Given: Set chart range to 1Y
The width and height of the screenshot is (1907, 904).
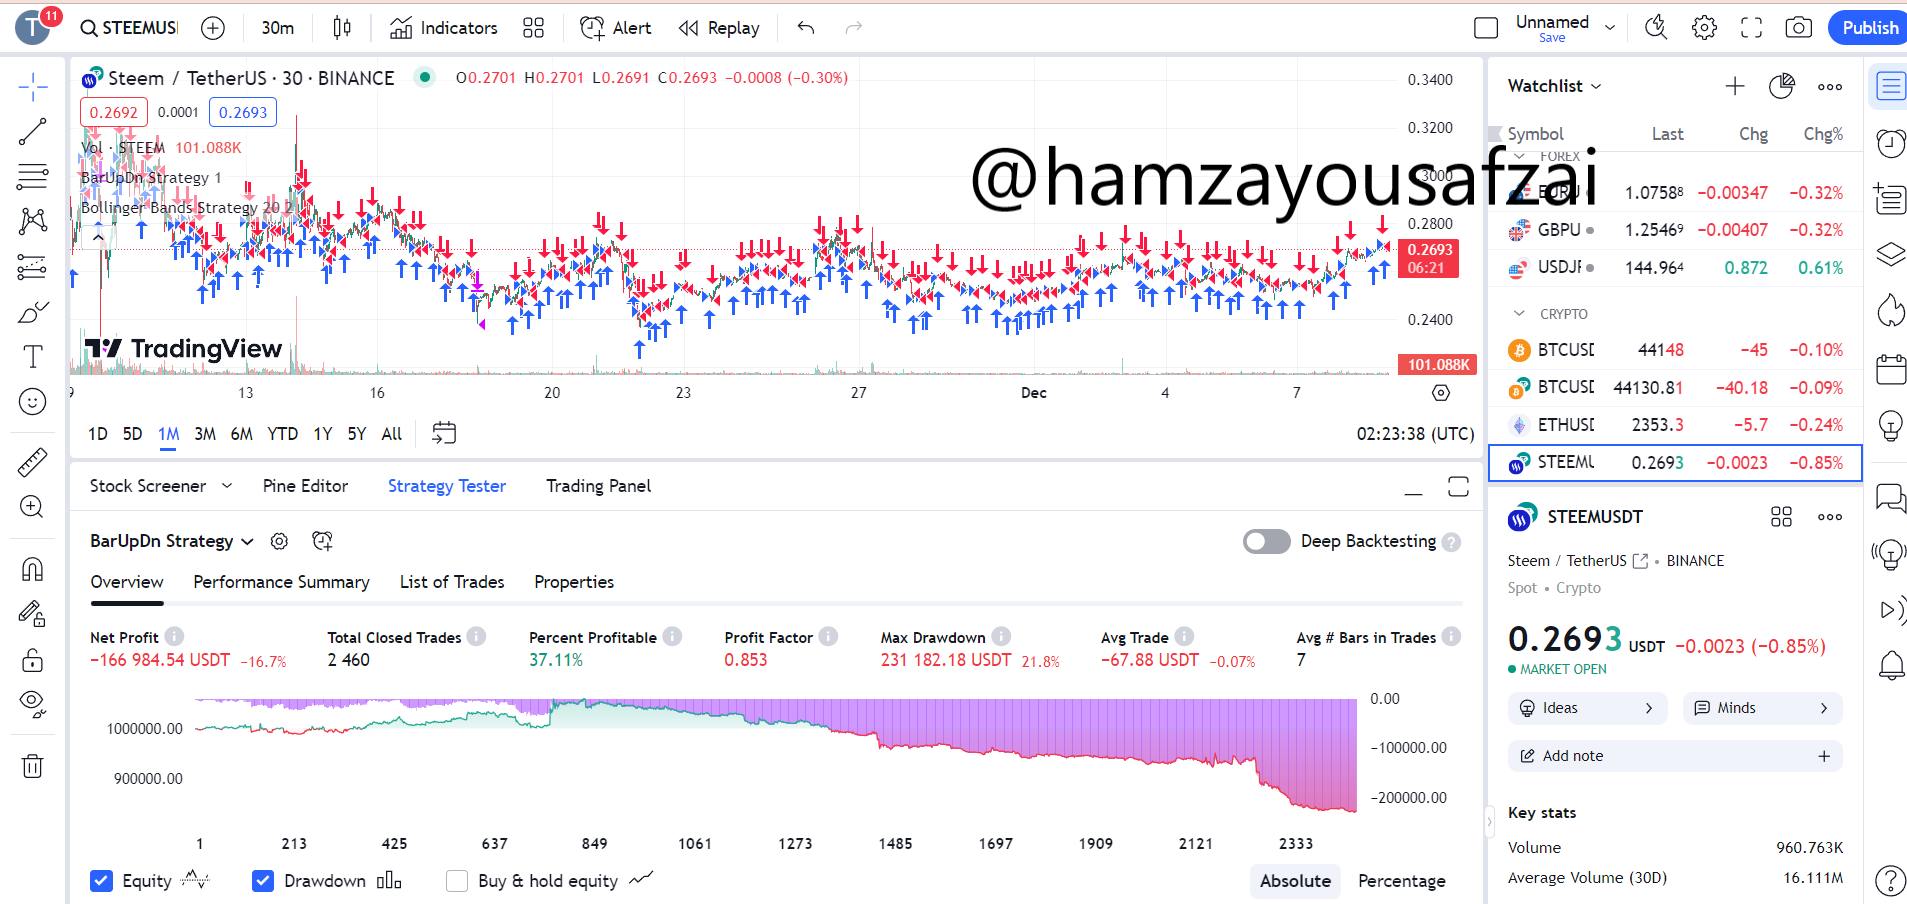Looking at the screenshot, I should point(323,434).
